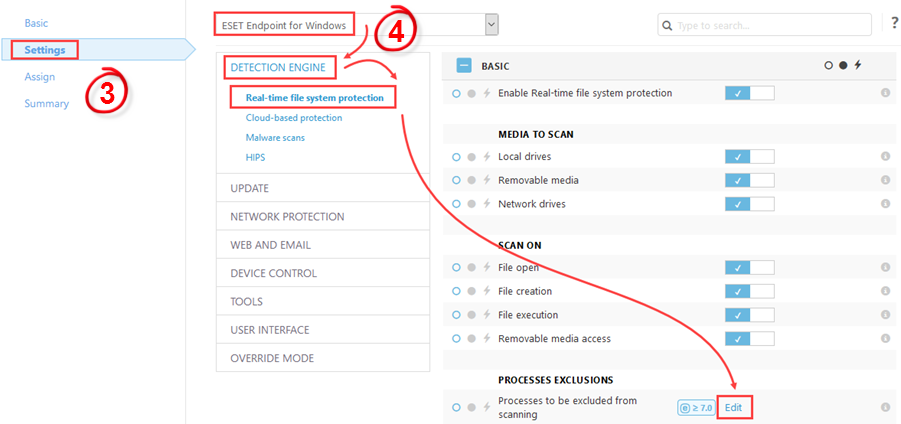901x424 pixels.
Task: Click grey dot apply icon for File open
Action: pos(471,267)
